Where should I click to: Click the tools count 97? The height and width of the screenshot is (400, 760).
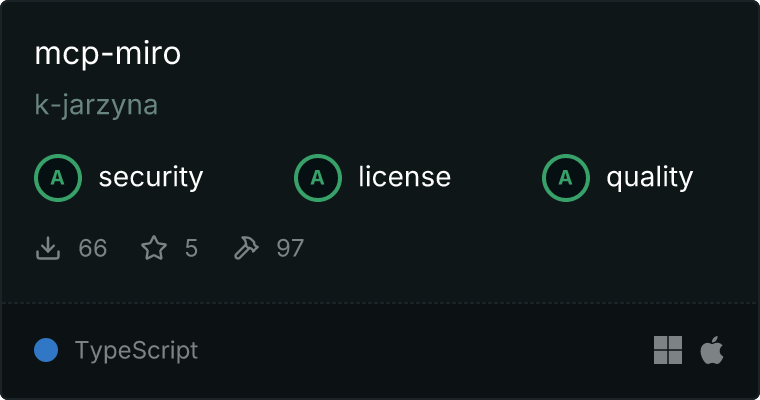pos(290,248)
